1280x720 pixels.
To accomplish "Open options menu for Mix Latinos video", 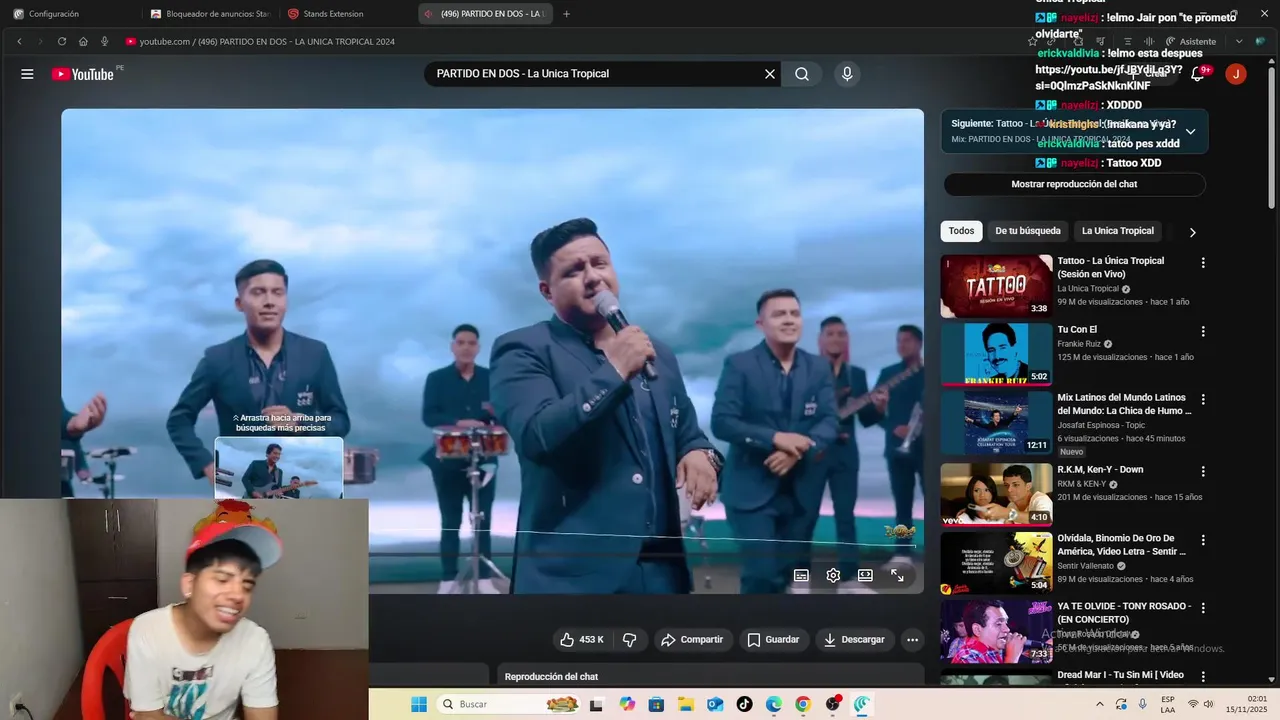I will tap(1203, 399).
